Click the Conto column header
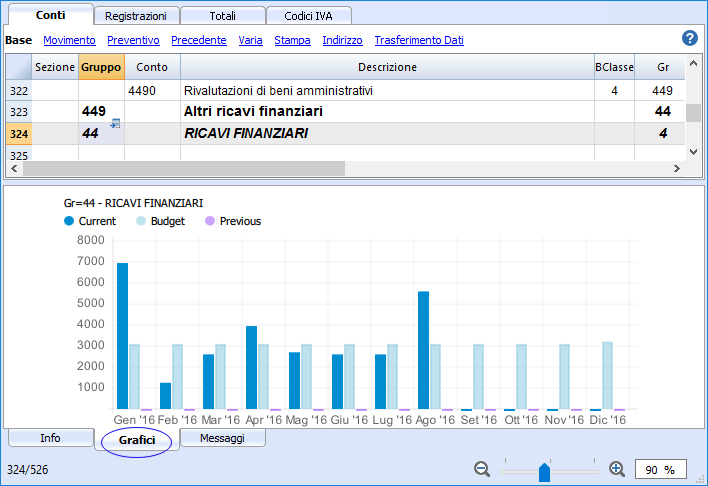Screen dimensions: 708x486 tap(152, 67)
